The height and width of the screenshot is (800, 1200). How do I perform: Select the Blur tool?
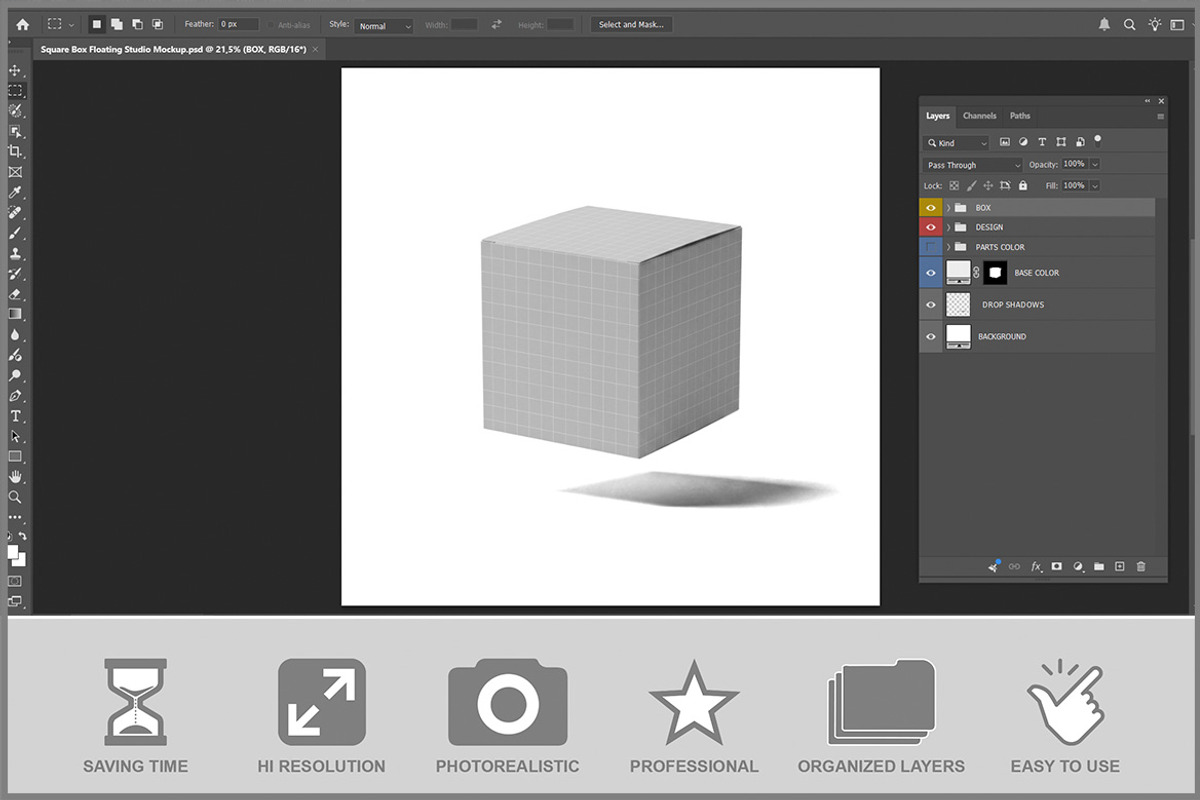(15, 335)
